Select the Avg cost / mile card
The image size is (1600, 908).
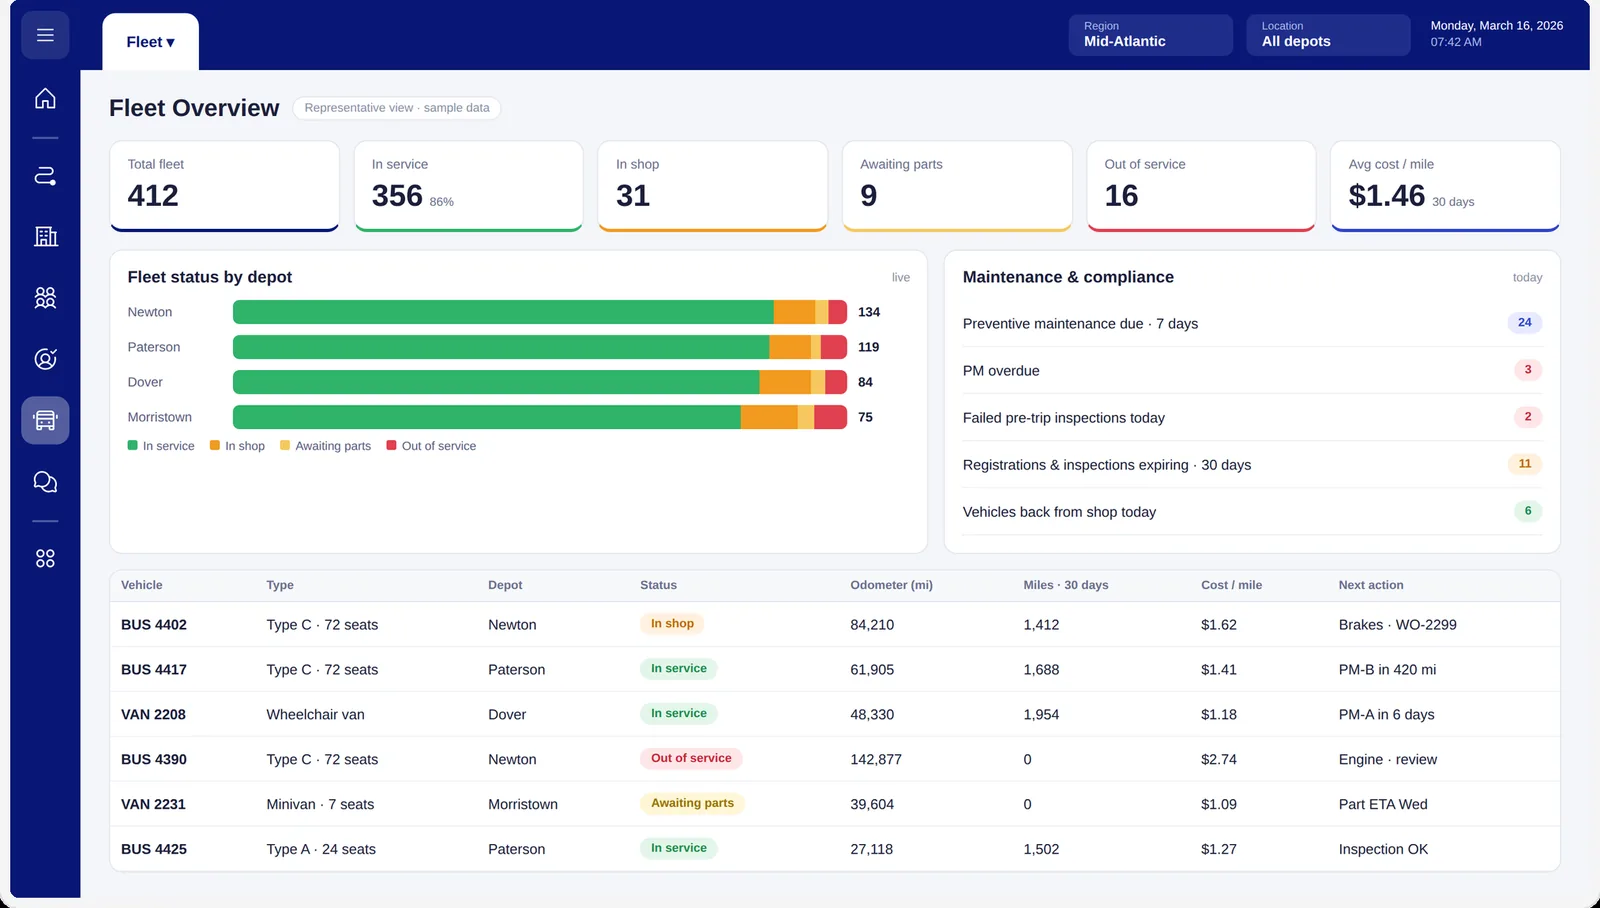coord(1445,186)
